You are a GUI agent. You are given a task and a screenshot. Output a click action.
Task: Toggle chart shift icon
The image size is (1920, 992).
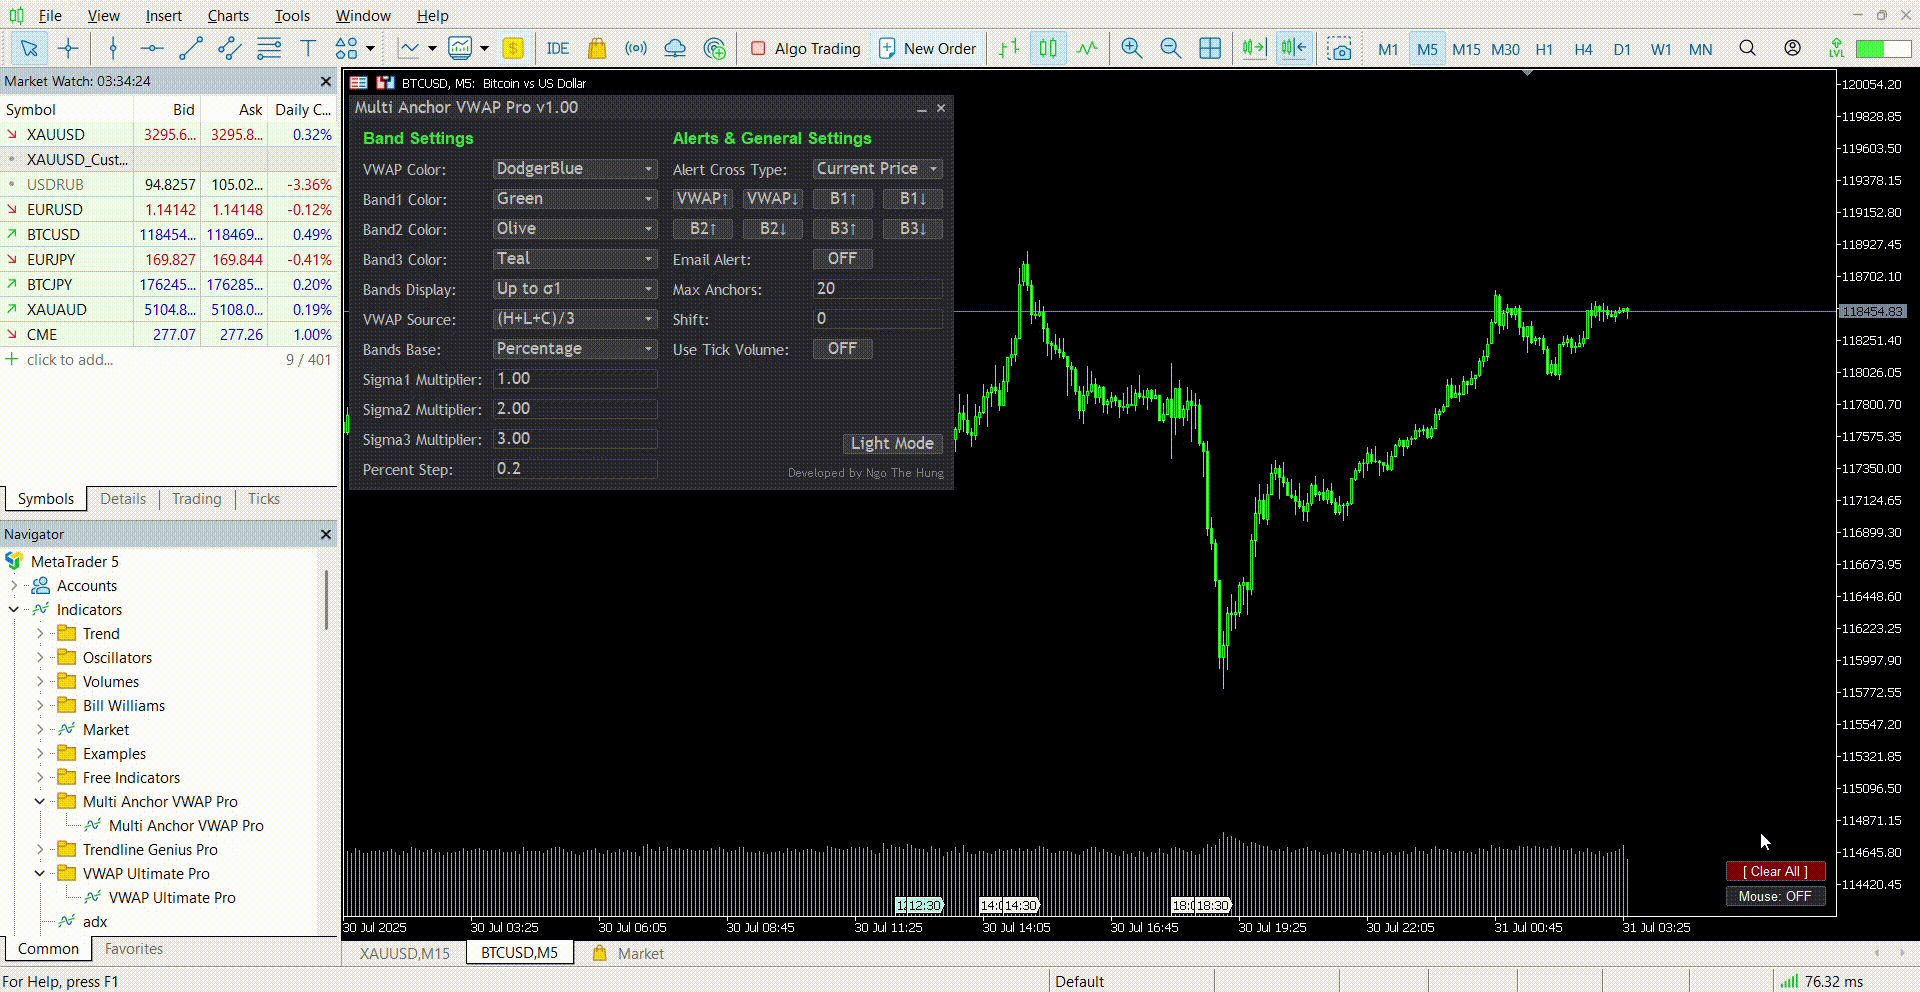pyautogui.click(x=1293, y=48)
